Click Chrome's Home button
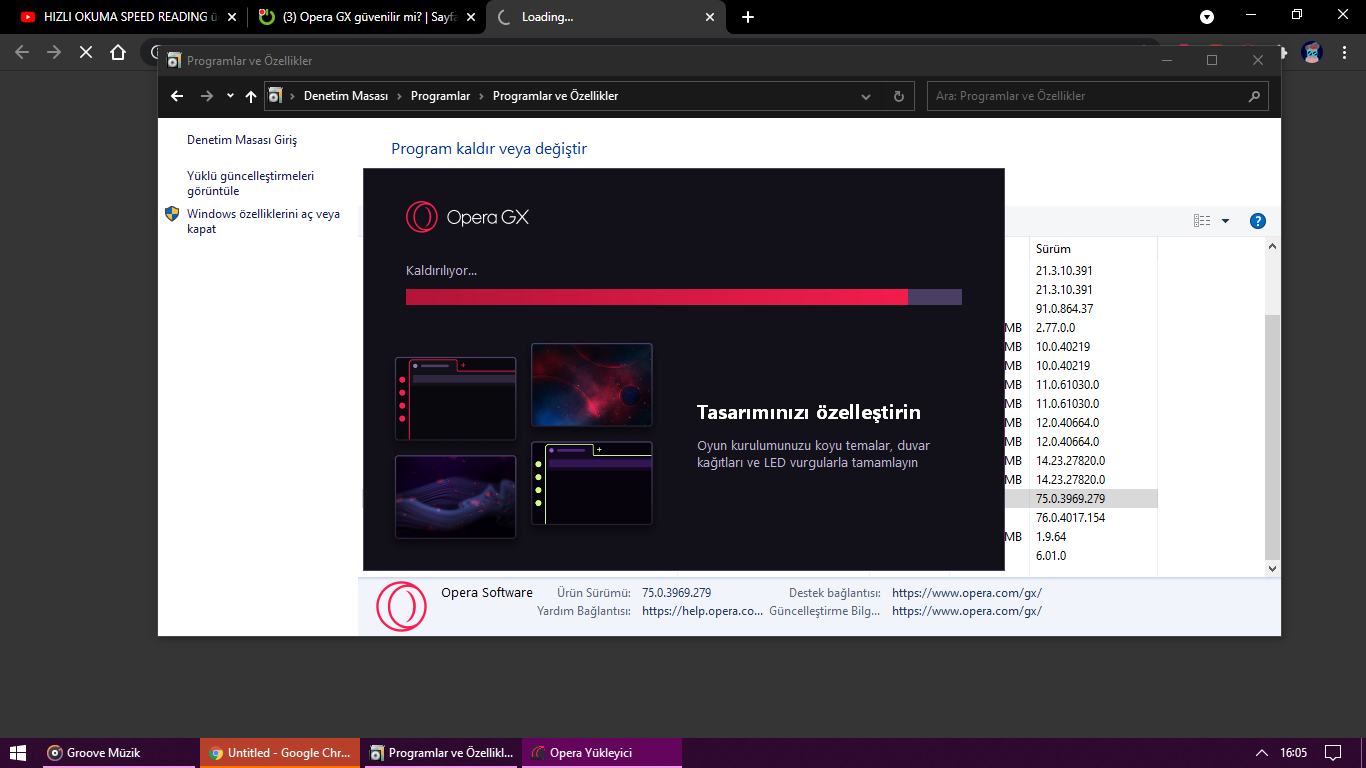This screenshot has width=1366, height=768. point(118,52)
